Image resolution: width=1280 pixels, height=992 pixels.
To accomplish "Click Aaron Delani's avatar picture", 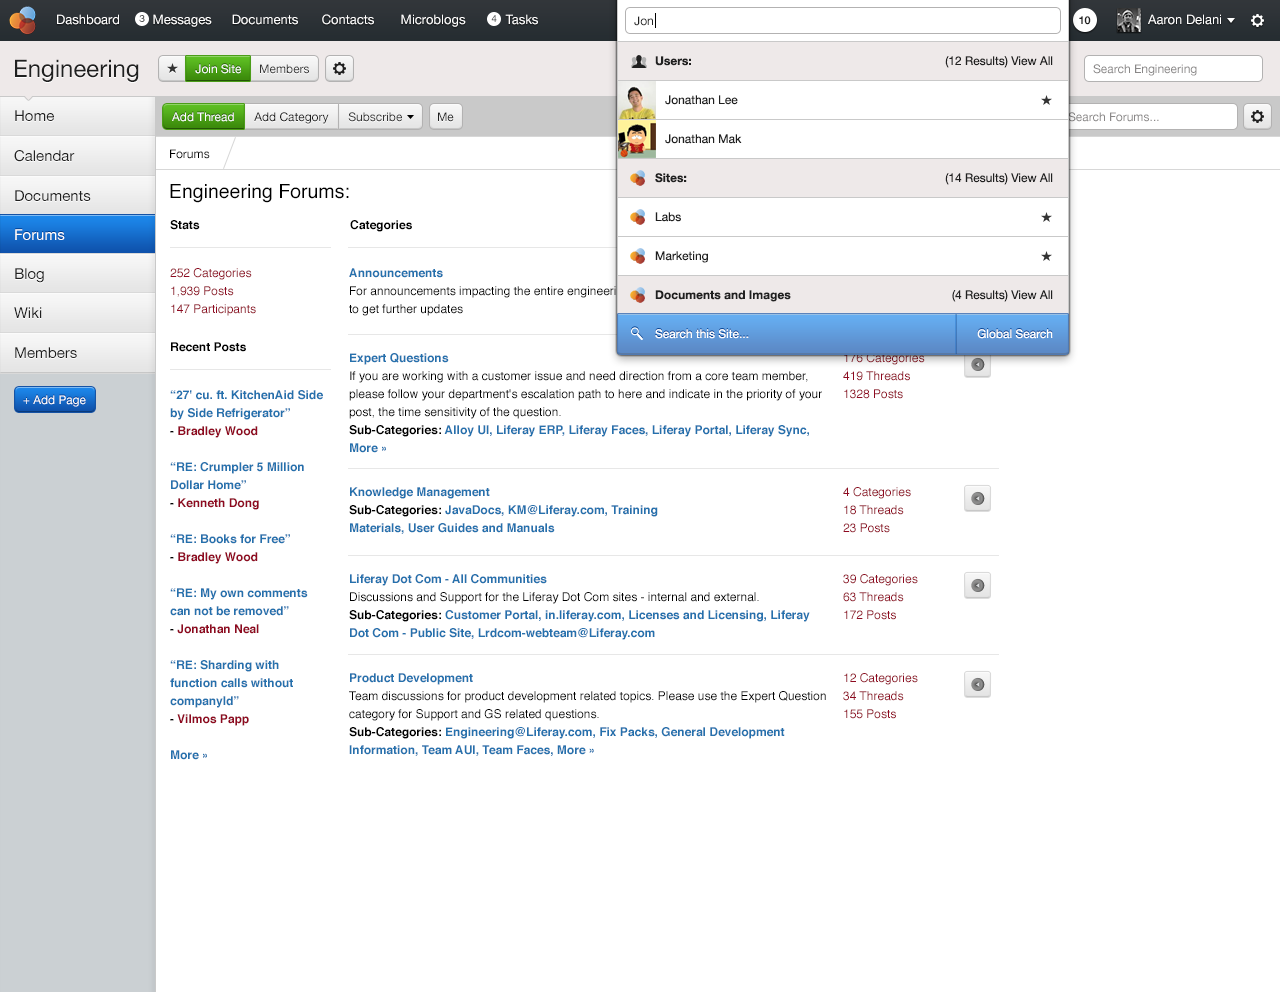I will [1129, 20].
